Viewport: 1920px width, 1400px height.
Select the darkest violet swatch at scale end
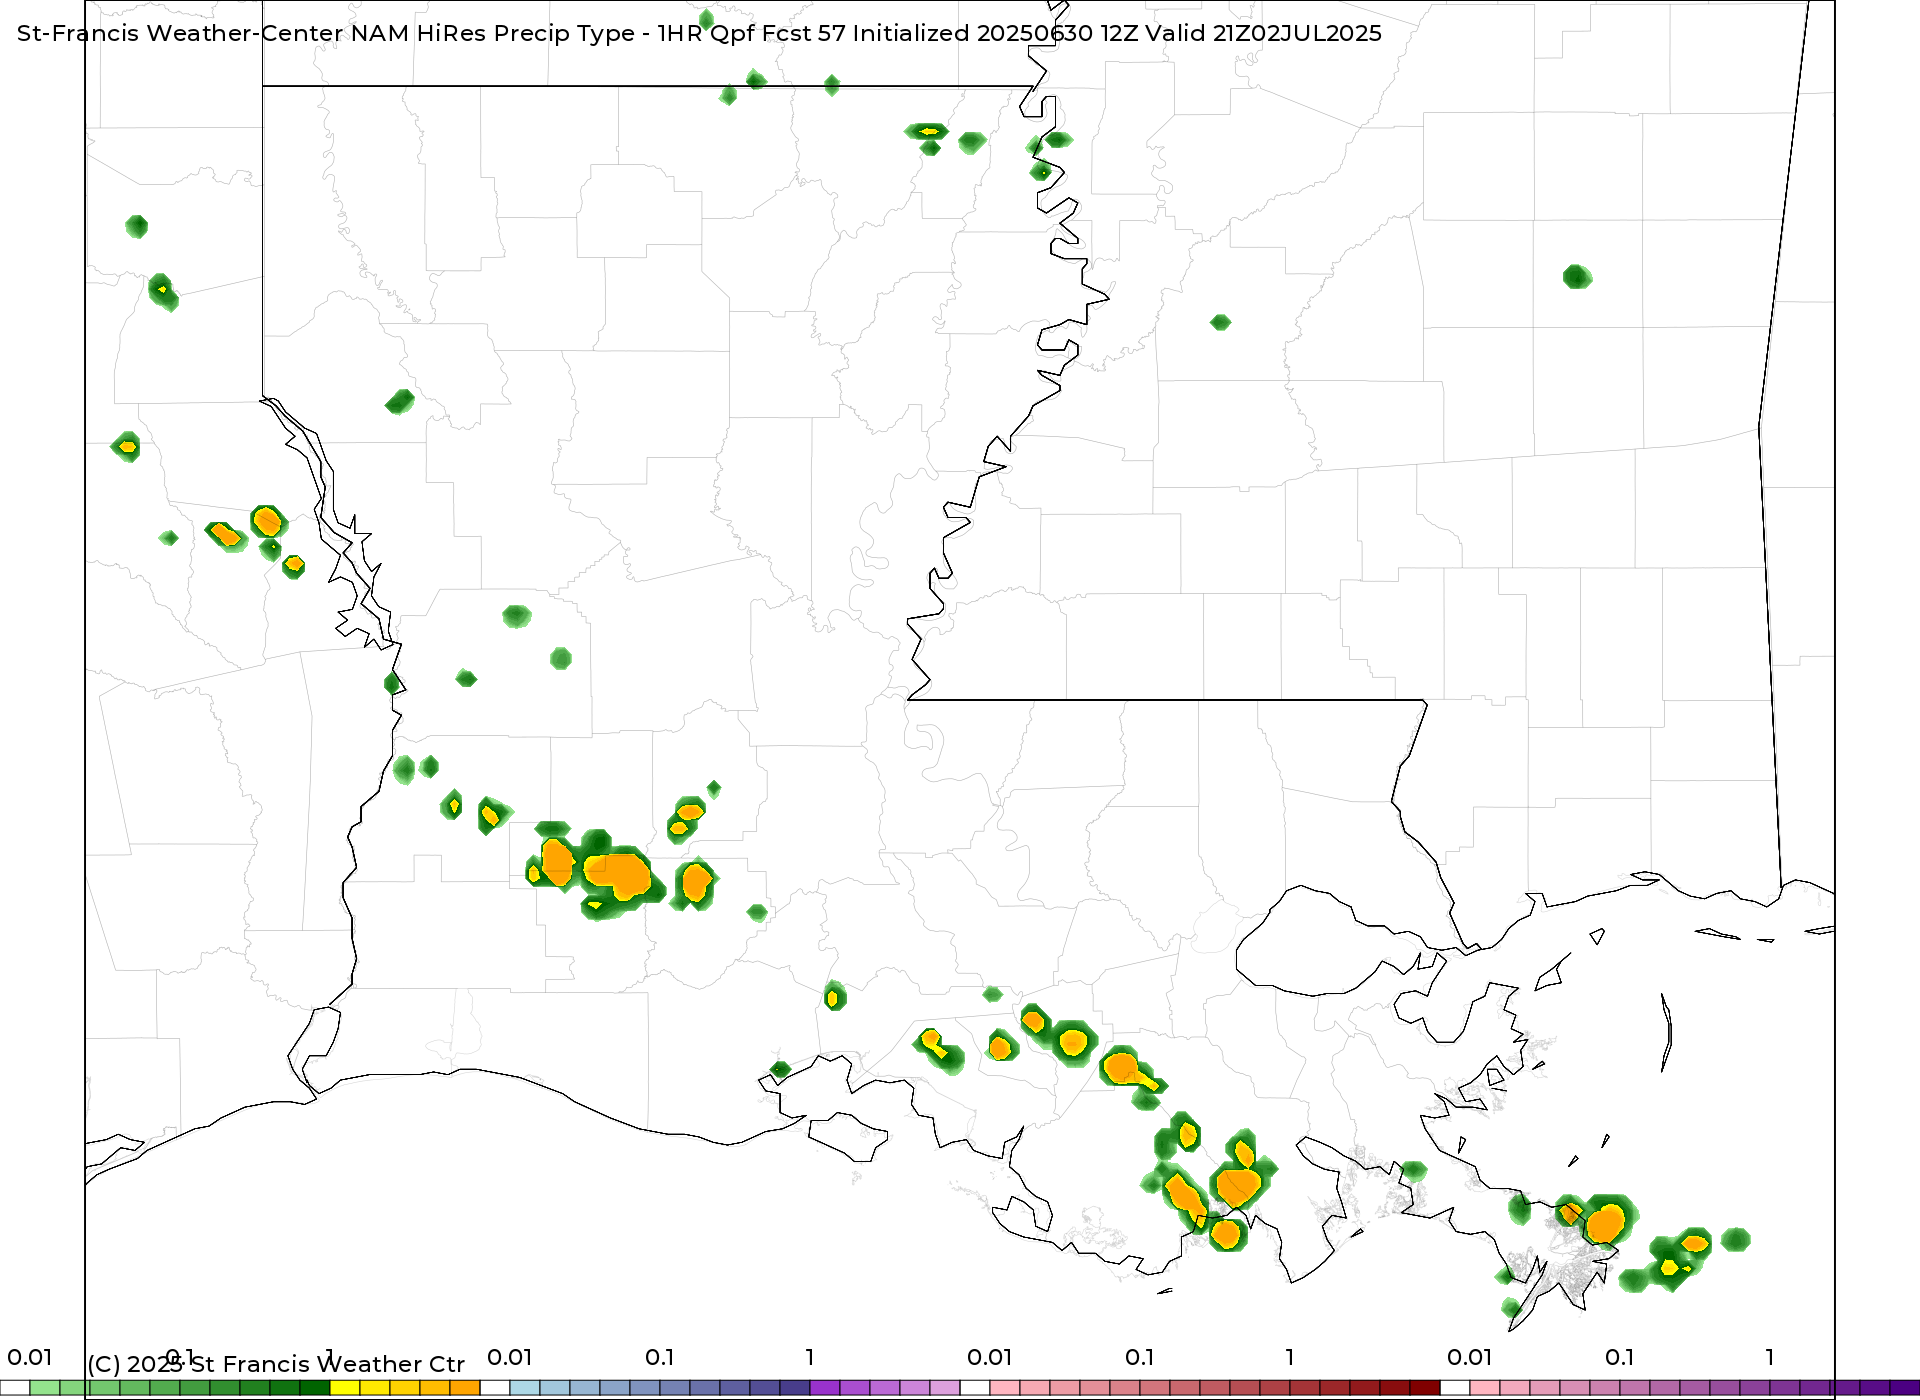pyautogui.click(x=1905, y=1388)
